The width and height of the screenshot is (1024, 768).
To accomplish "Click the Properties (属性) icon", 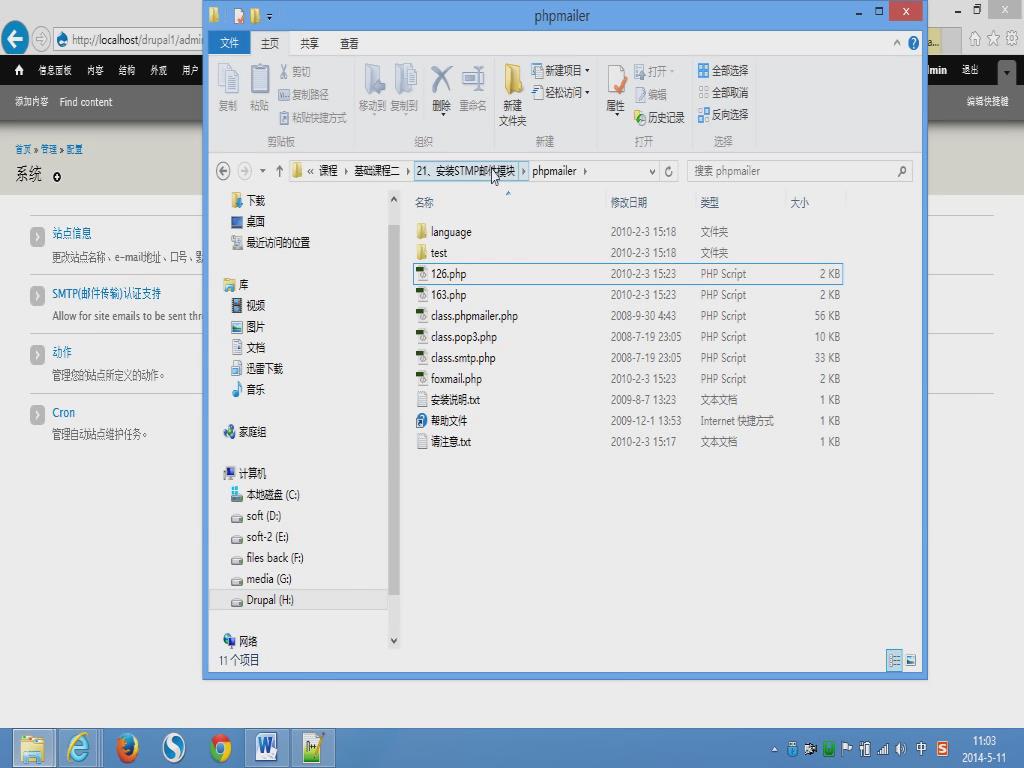I will click(616, 89).
